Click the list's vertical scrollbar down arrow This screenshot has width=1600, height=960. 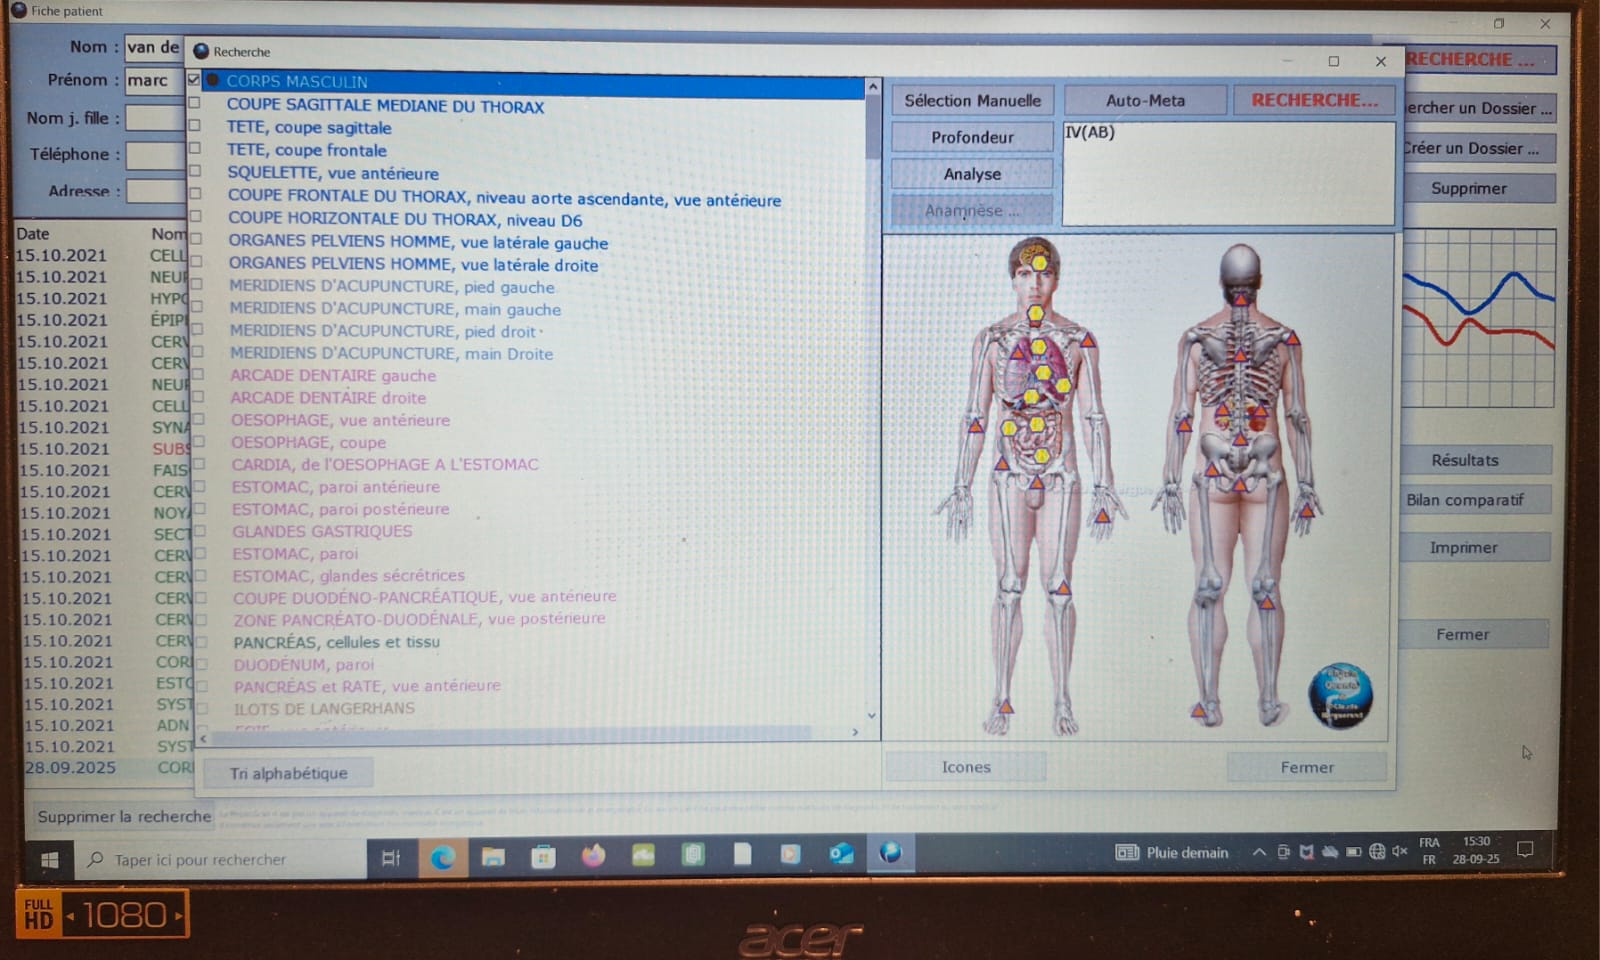coord(872,715)
